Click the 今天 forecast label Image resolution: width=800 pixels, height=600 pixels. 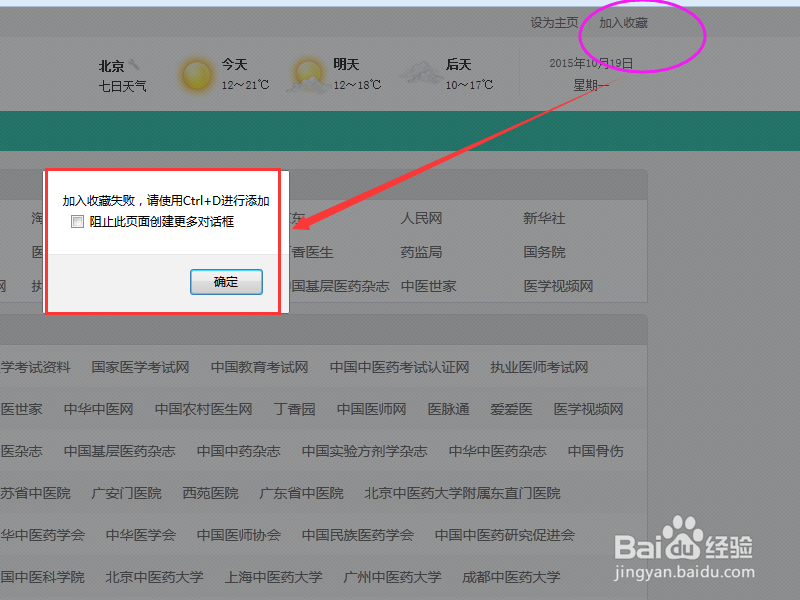pos(234,64)
